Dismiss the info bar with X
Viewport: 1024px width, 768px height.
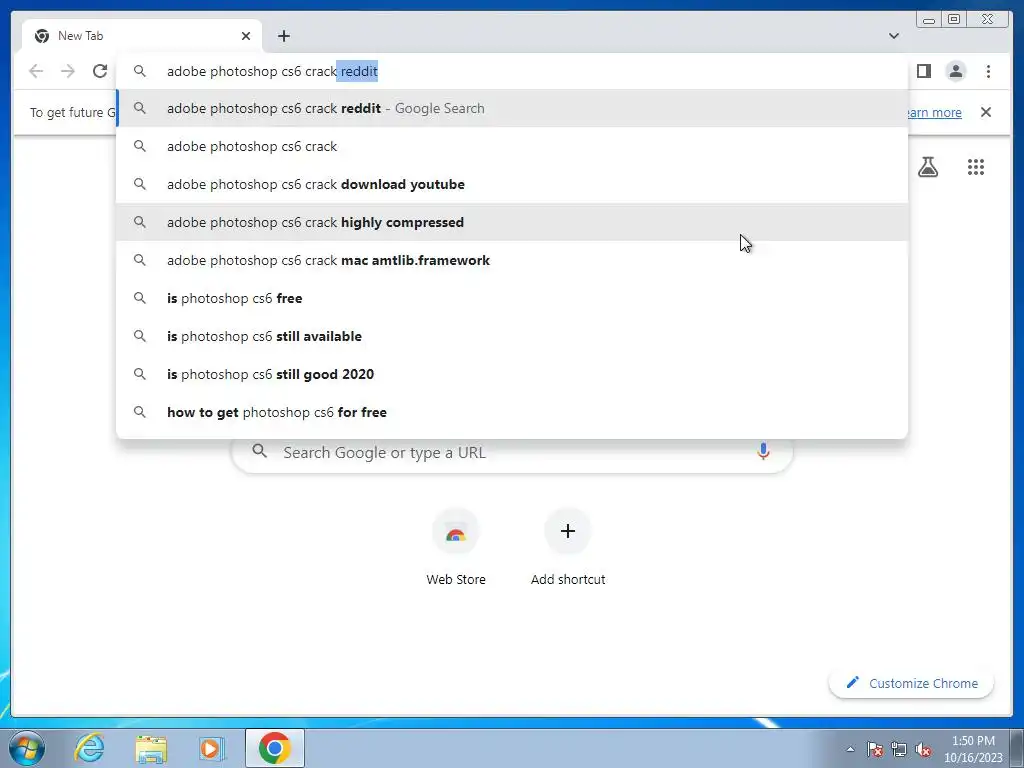[986, 112]
